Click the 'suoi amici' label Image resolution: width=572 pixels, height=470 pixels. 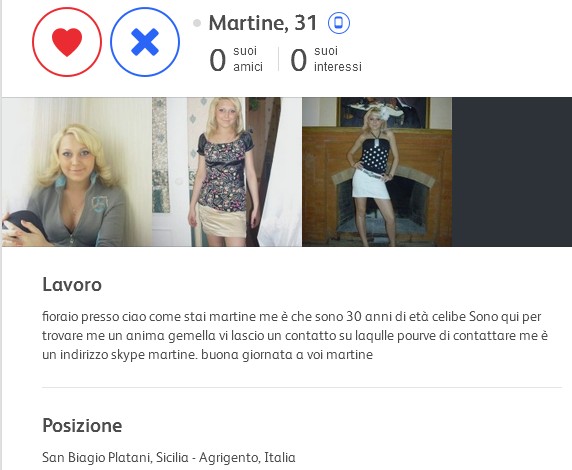coord(248,59)
